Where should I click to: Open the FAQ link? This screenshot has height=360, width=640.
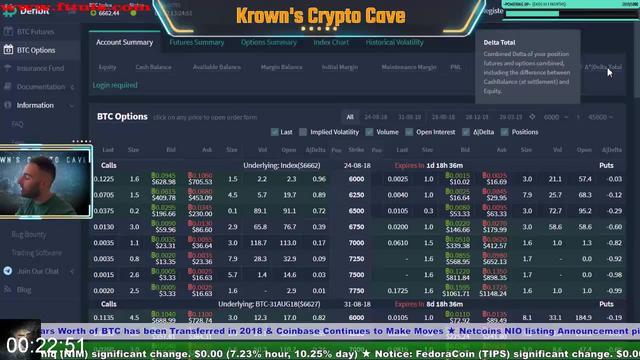[17, 124]
